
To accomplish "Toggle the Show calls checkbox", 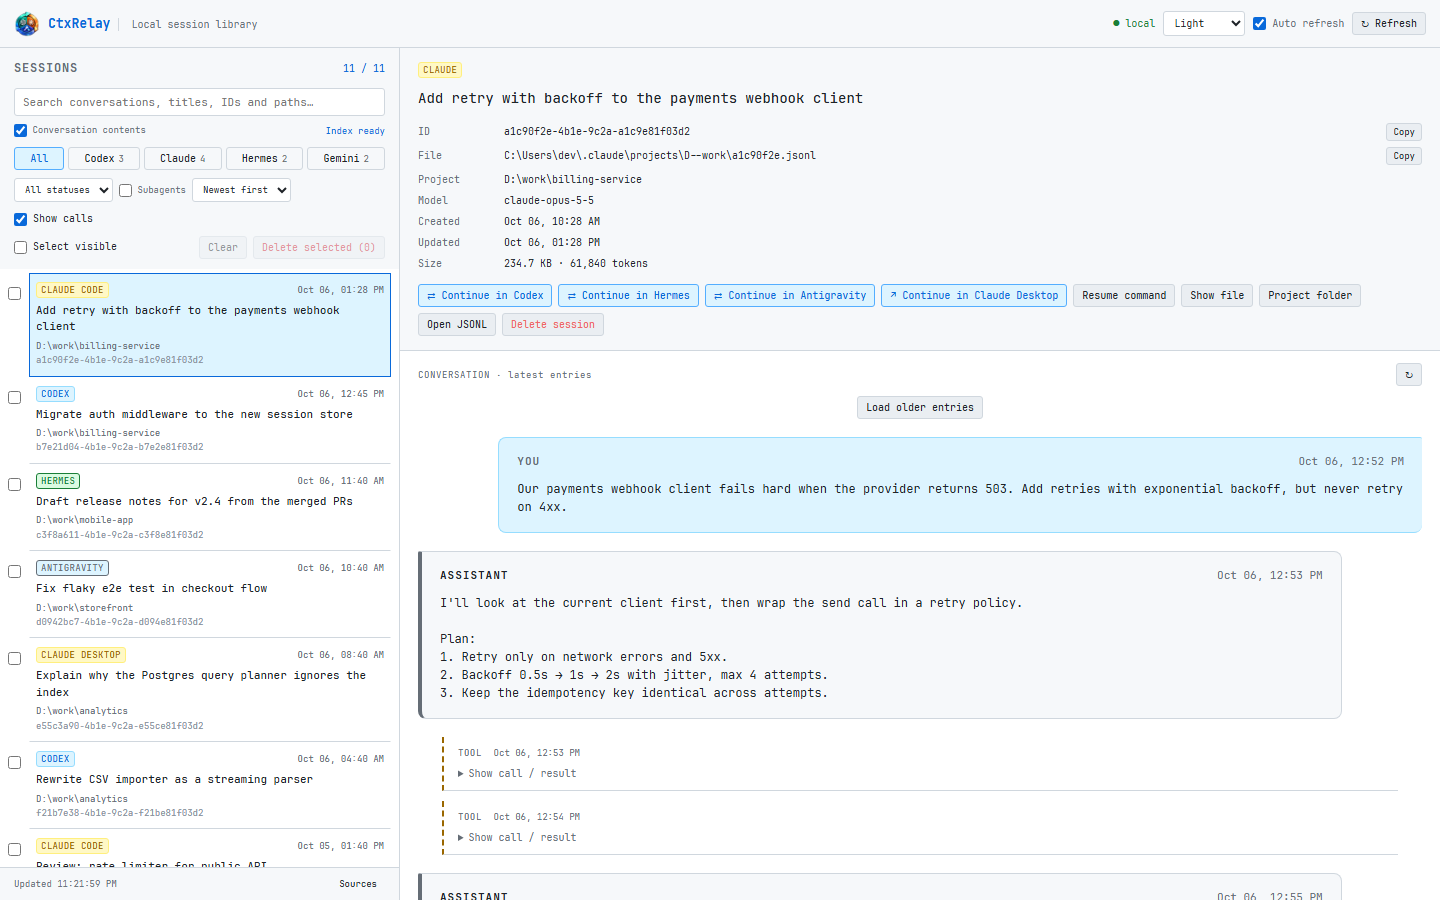I will pos(20,219).
